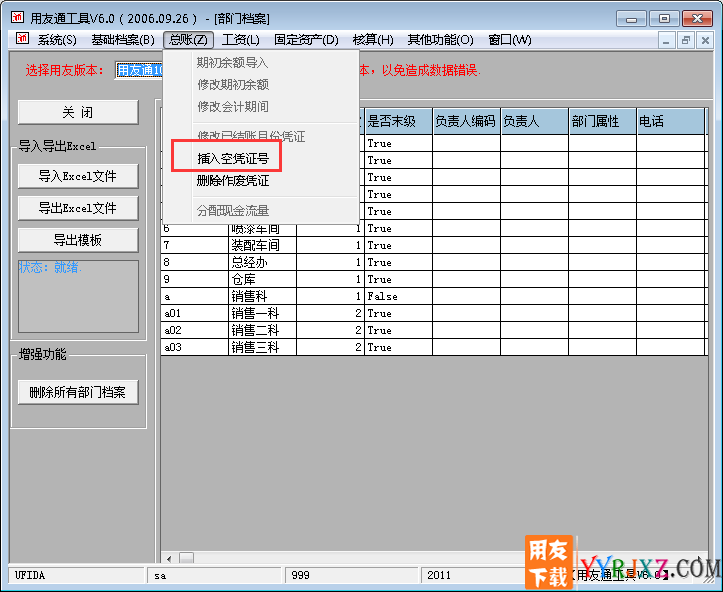Viewport: 723px width, 592px height.
Task: Select the a01 code cell
Action: 194,314
